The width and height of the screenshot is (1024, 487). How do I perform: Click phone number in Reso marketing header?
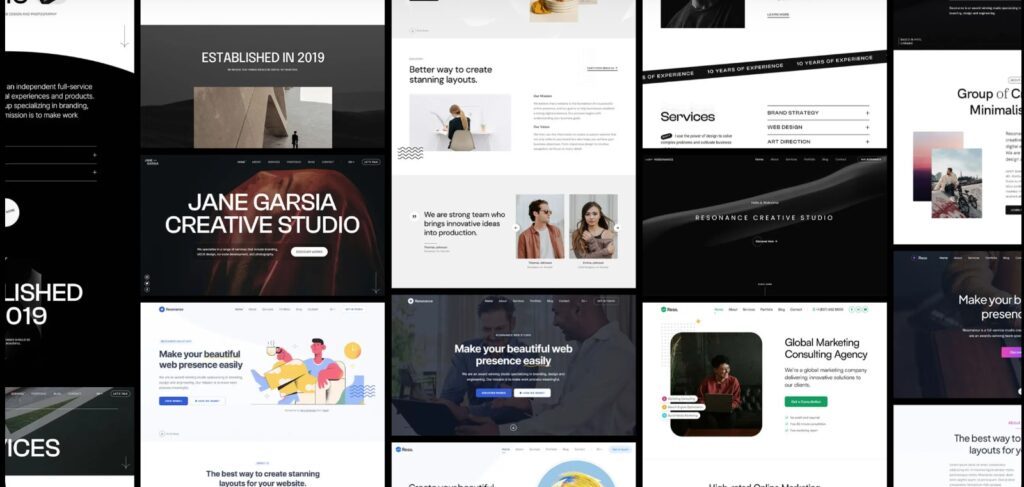pyautogui.click(x=828, y=309)
